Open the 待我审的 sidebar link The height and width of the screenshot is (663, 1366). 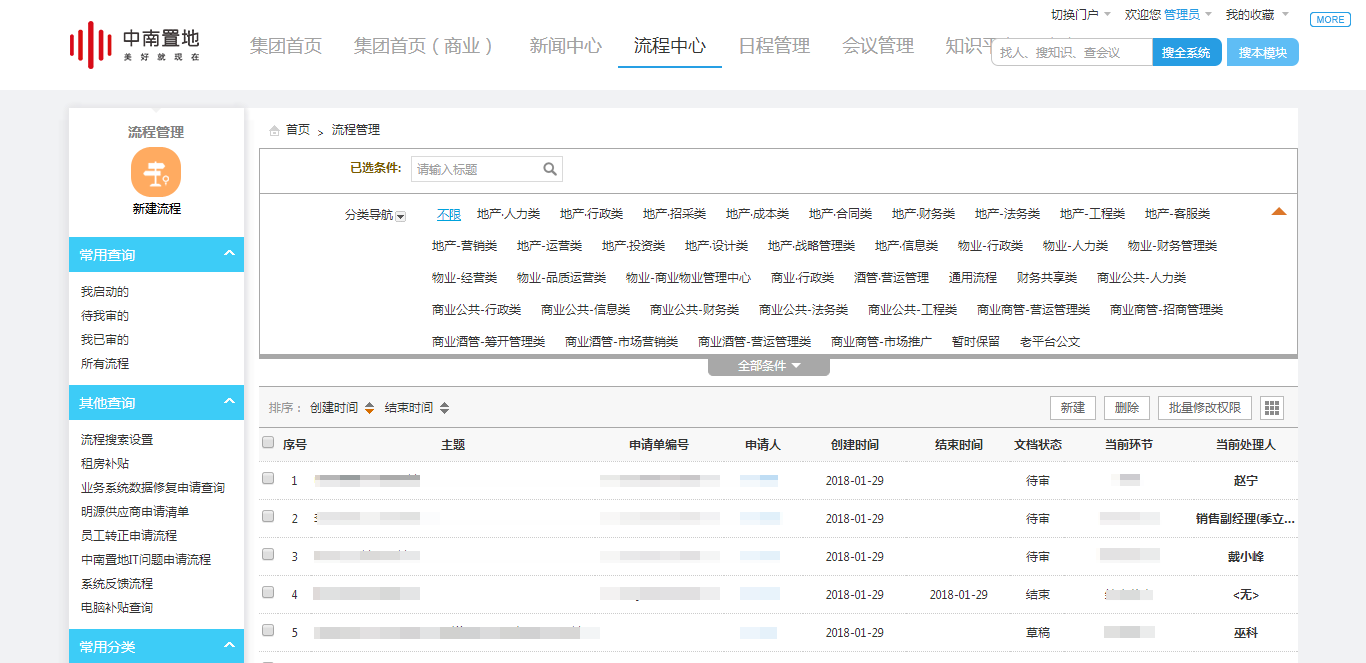tap(105, 316)
